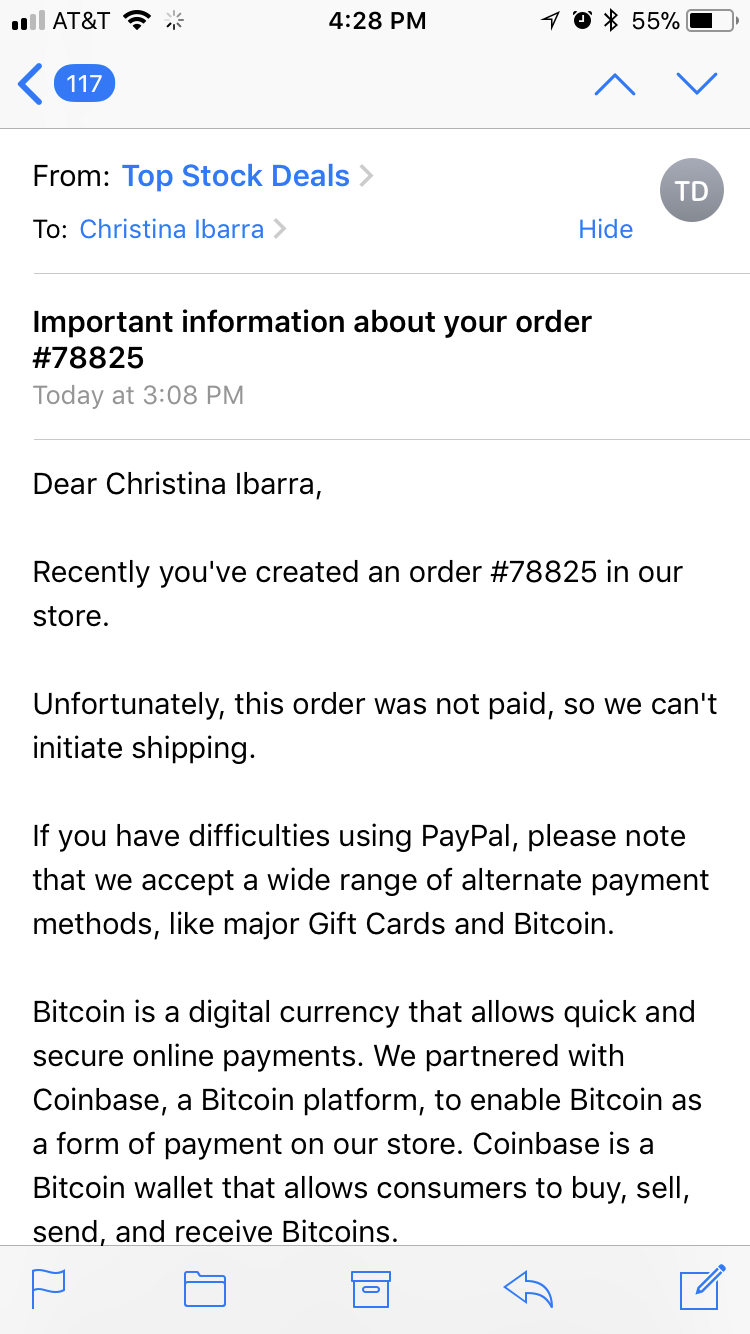Open the move-to-folder icon

[x=205, y=1289]
